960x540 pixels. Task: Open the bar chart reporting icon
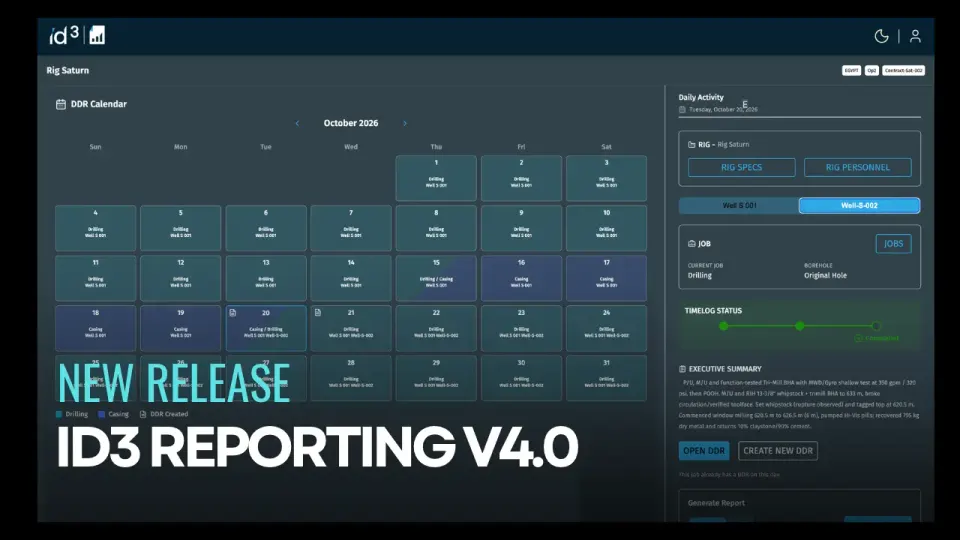click(x=97, y=35)
